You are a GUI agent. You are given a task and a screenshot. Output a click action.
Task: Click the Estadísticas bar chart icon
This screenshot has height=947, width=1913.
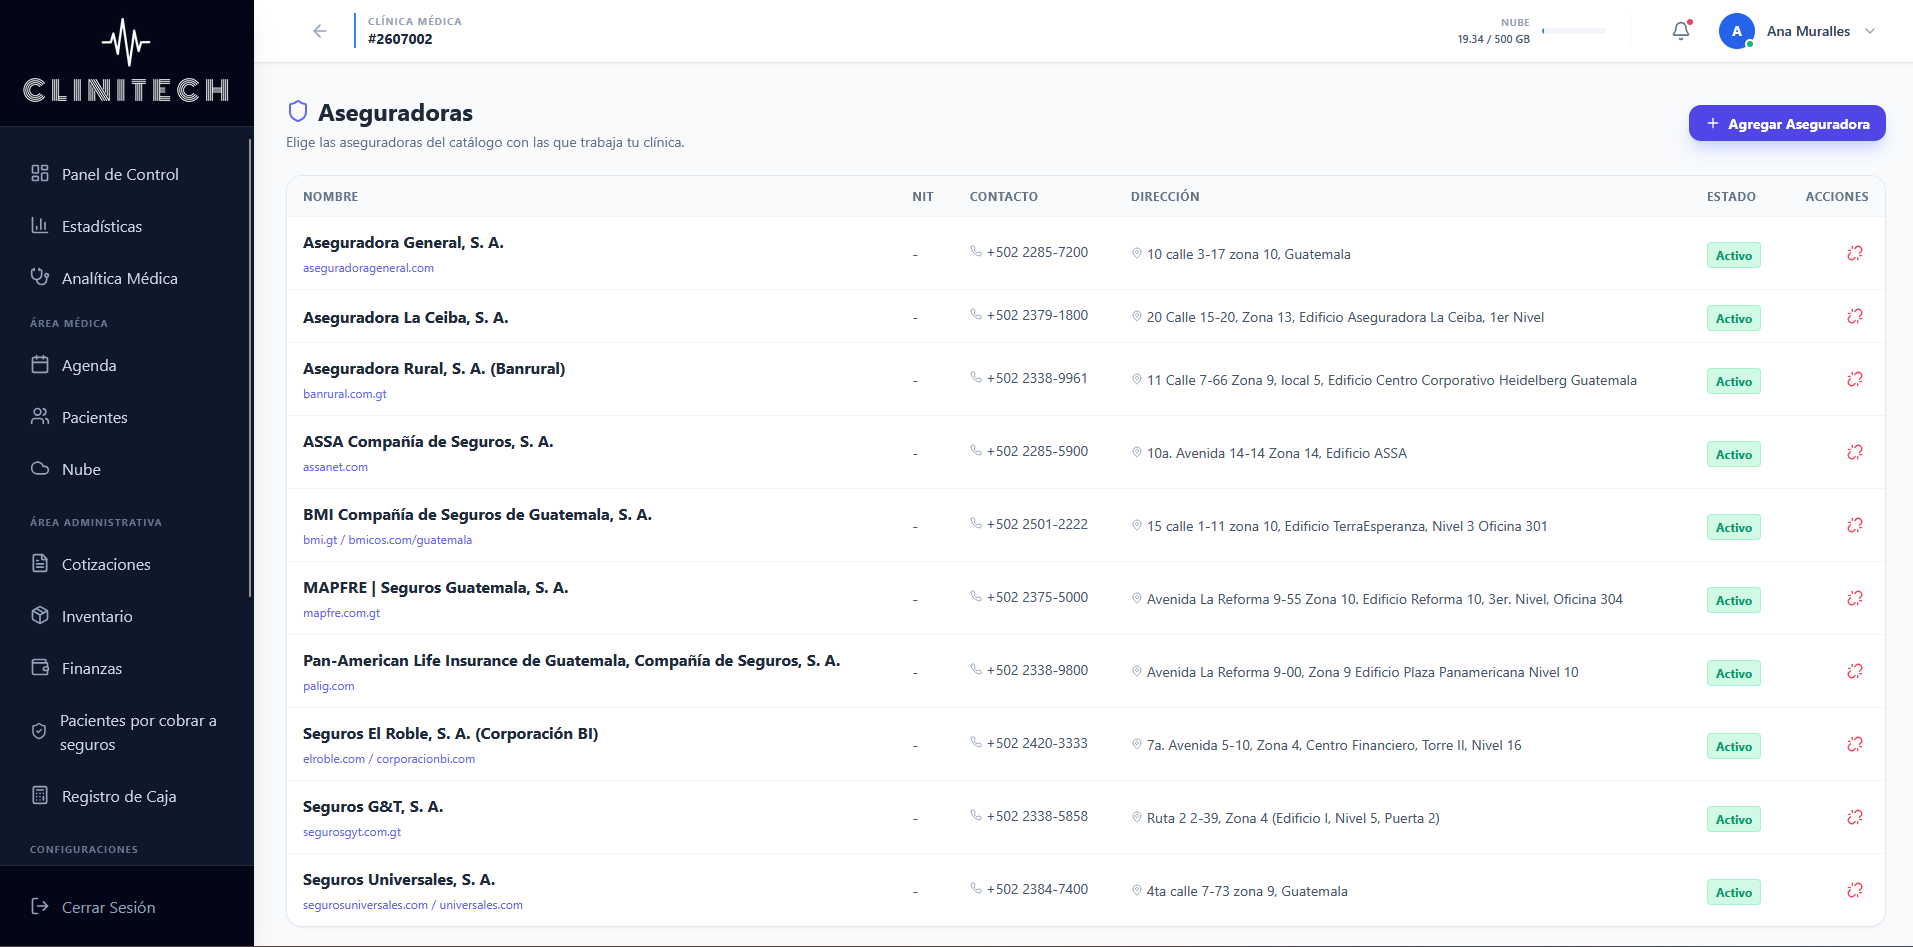pos(40,225)
